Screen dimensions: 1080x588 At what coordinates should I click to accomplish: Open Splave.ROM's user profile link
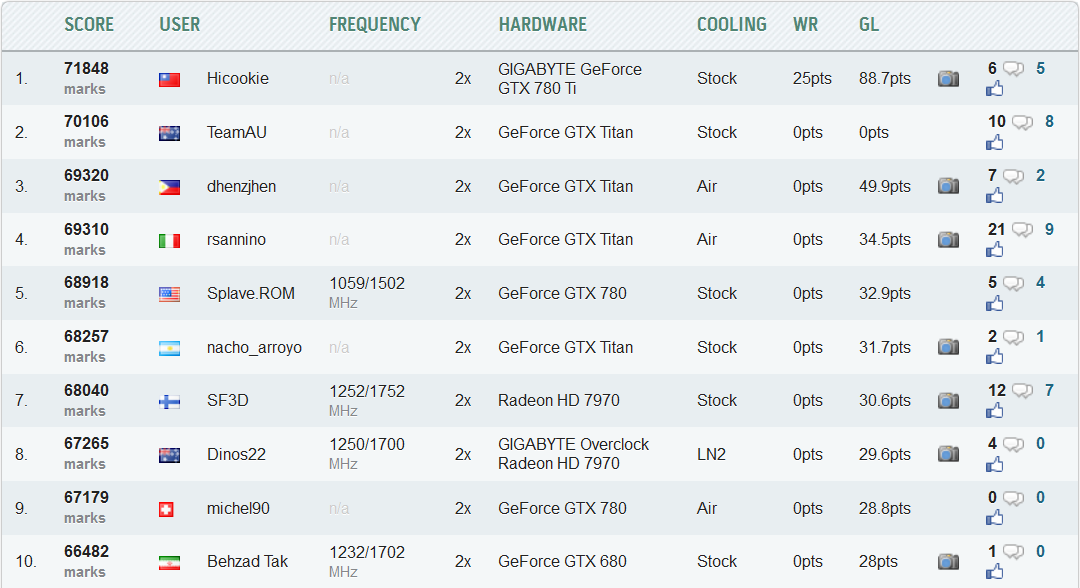(251, 293)
